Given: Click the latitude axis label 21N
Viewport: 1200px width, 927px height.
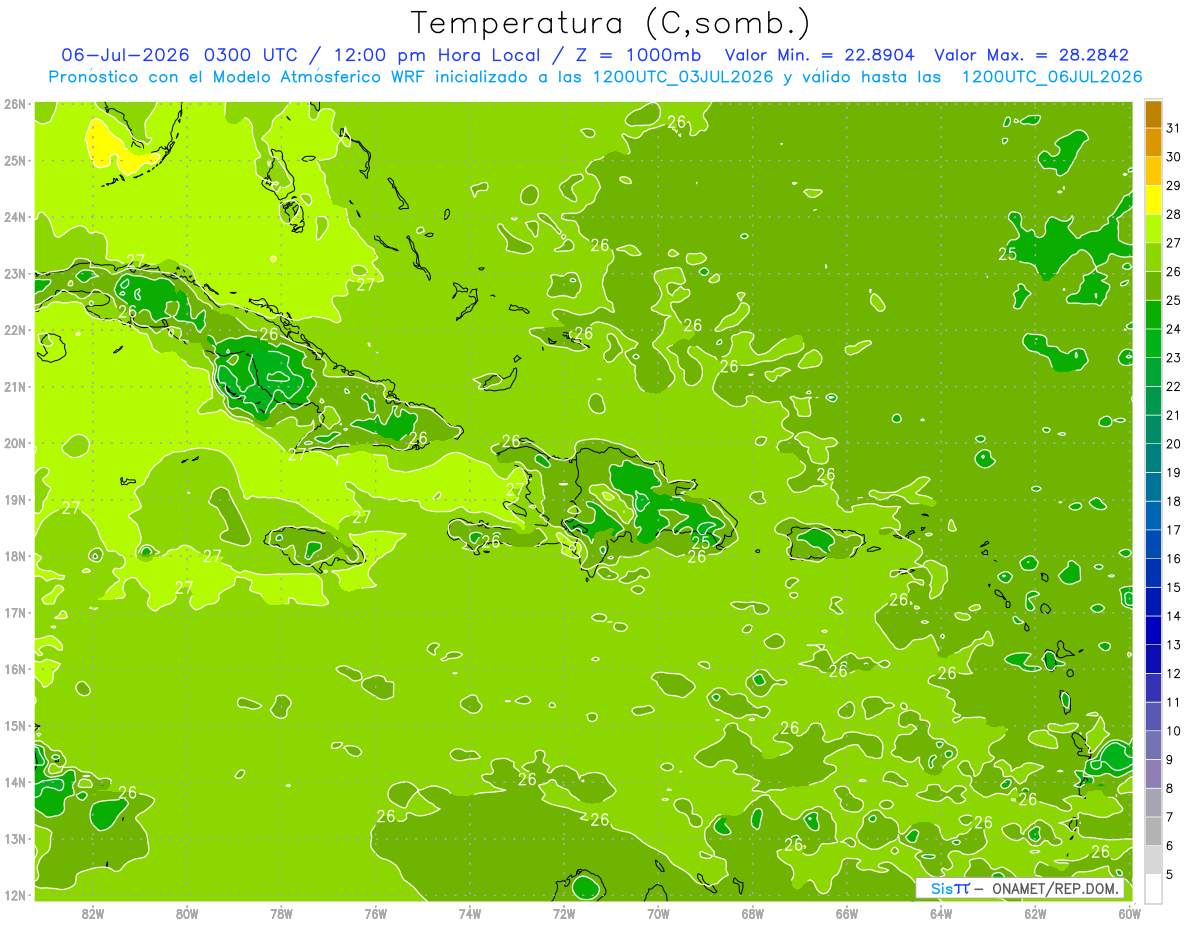Looking at the screenshot, I should pos(15,386).
